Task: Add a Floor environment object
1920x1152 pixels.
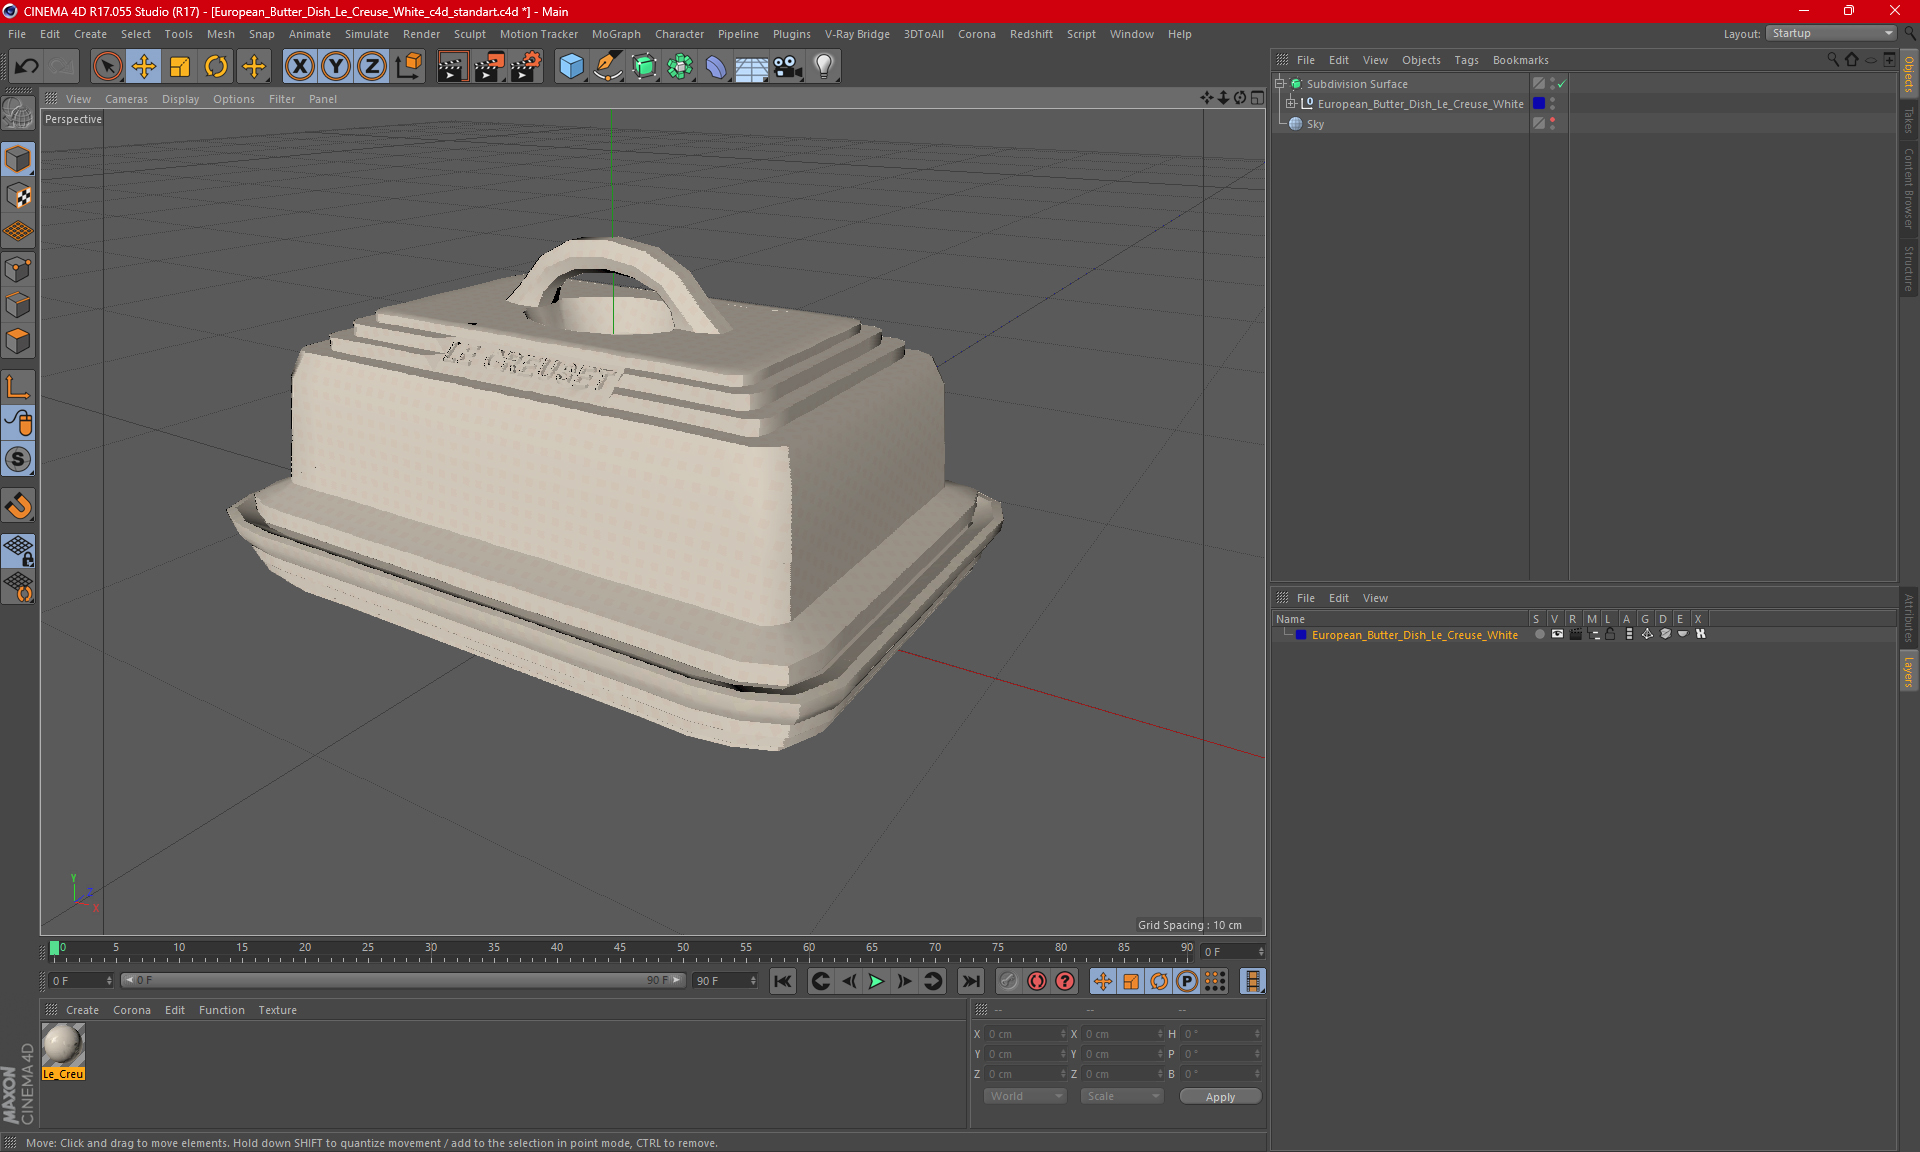Action: click(x=752, y=67)
